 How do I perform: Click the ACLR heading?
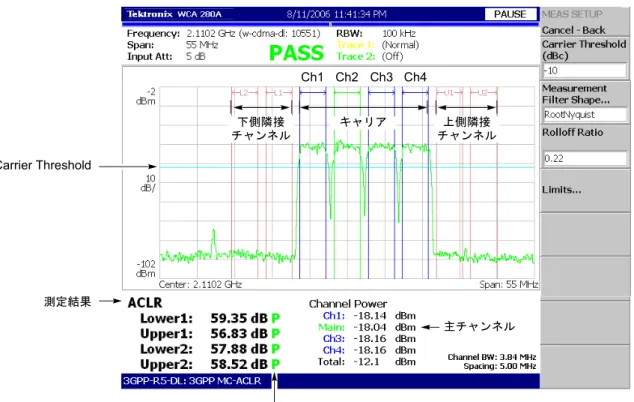pyautogui.click(x=145, y=303)
